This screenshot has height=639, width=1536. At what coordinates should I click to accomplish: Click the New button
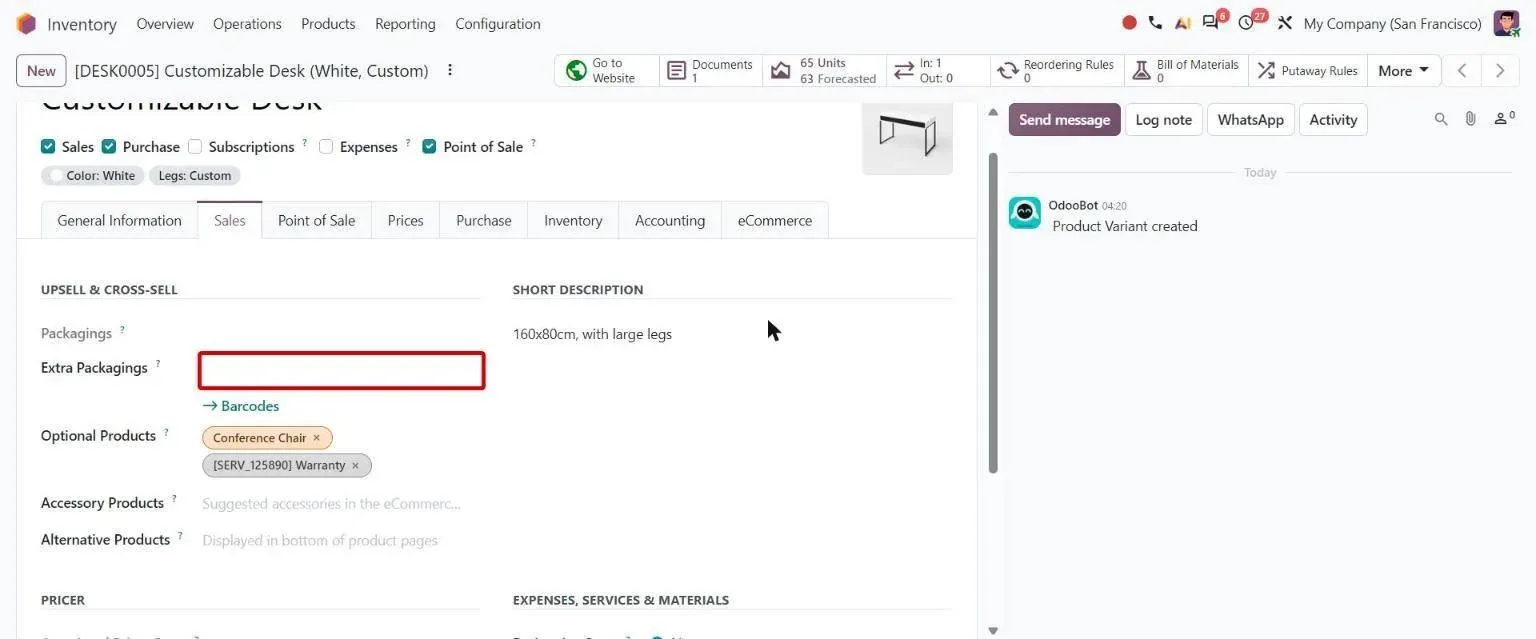[41, 70]
